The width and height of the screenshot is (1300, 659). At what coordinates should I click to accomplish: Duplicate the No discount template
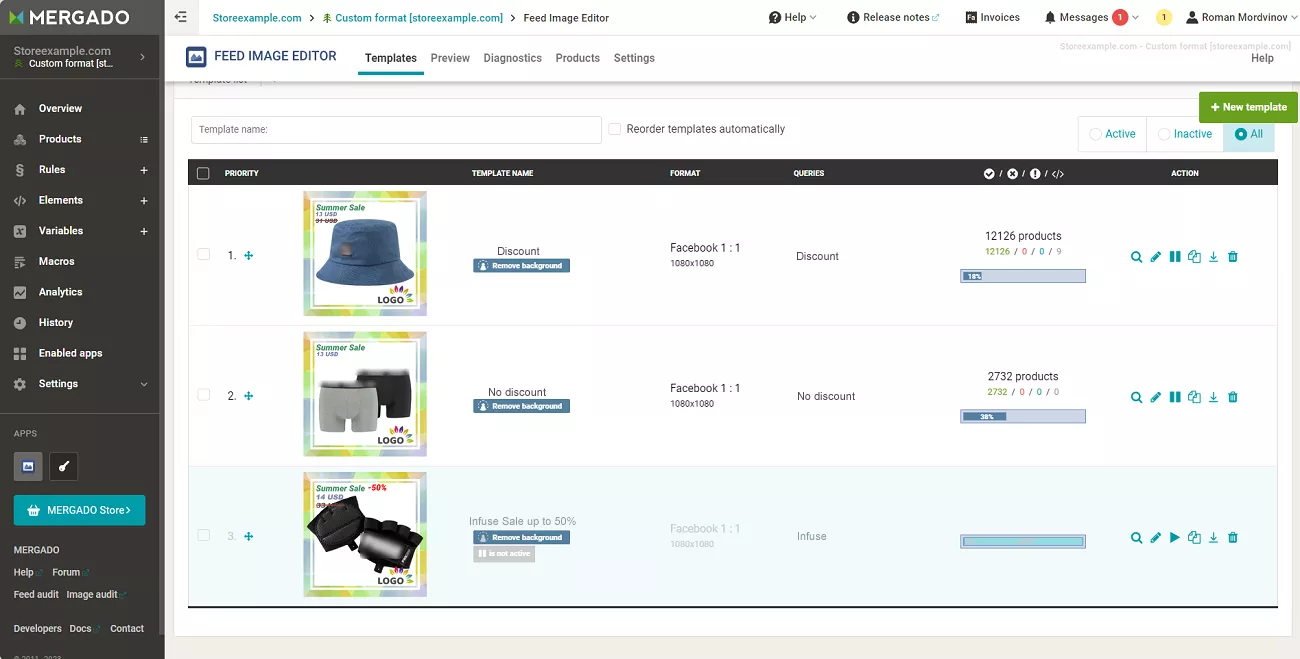1194,397
